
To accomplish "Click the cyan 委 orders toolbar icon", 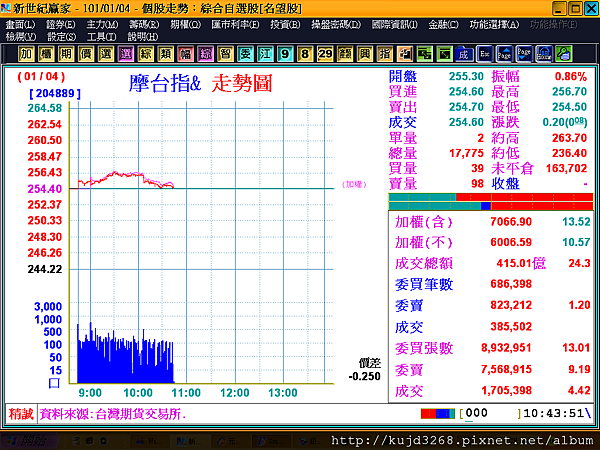I will coord(245,54).
